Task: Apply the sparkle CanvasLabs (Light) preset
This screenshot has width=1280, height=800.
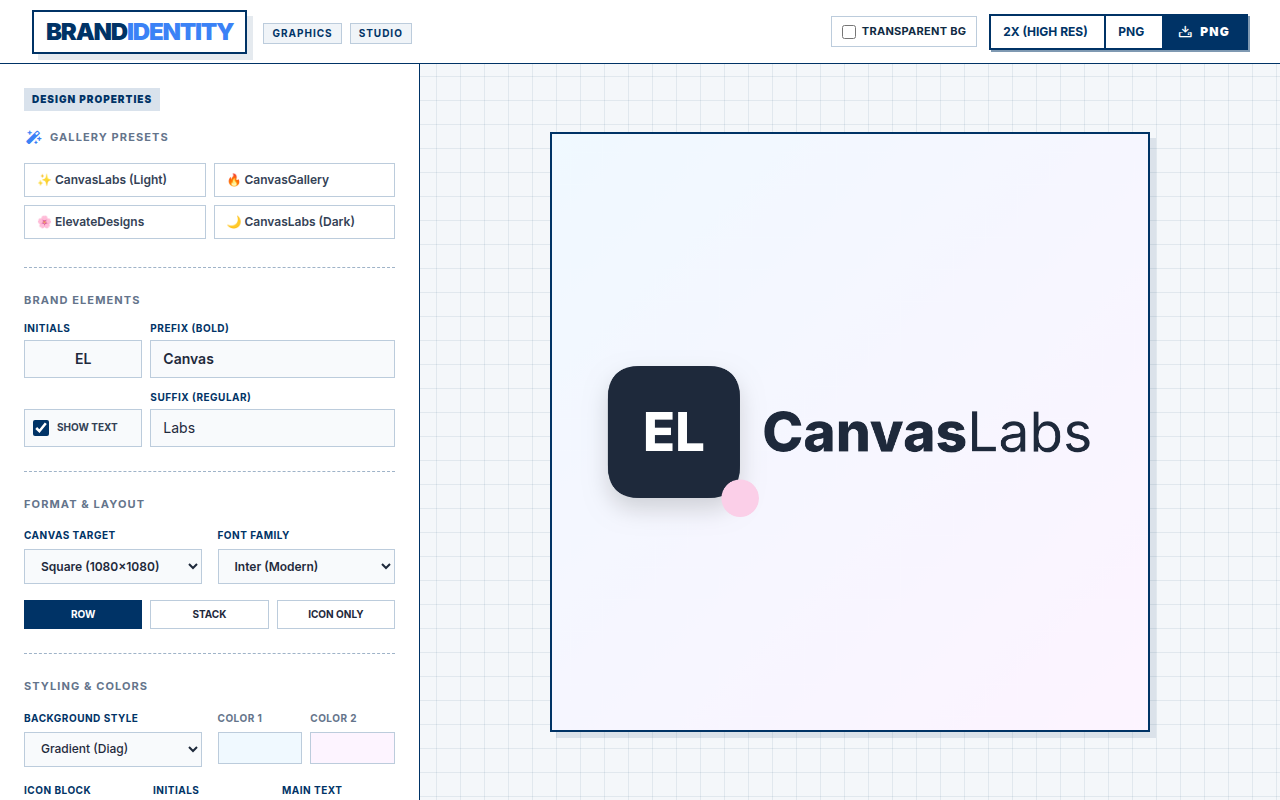Action: (x=115, y=180)
